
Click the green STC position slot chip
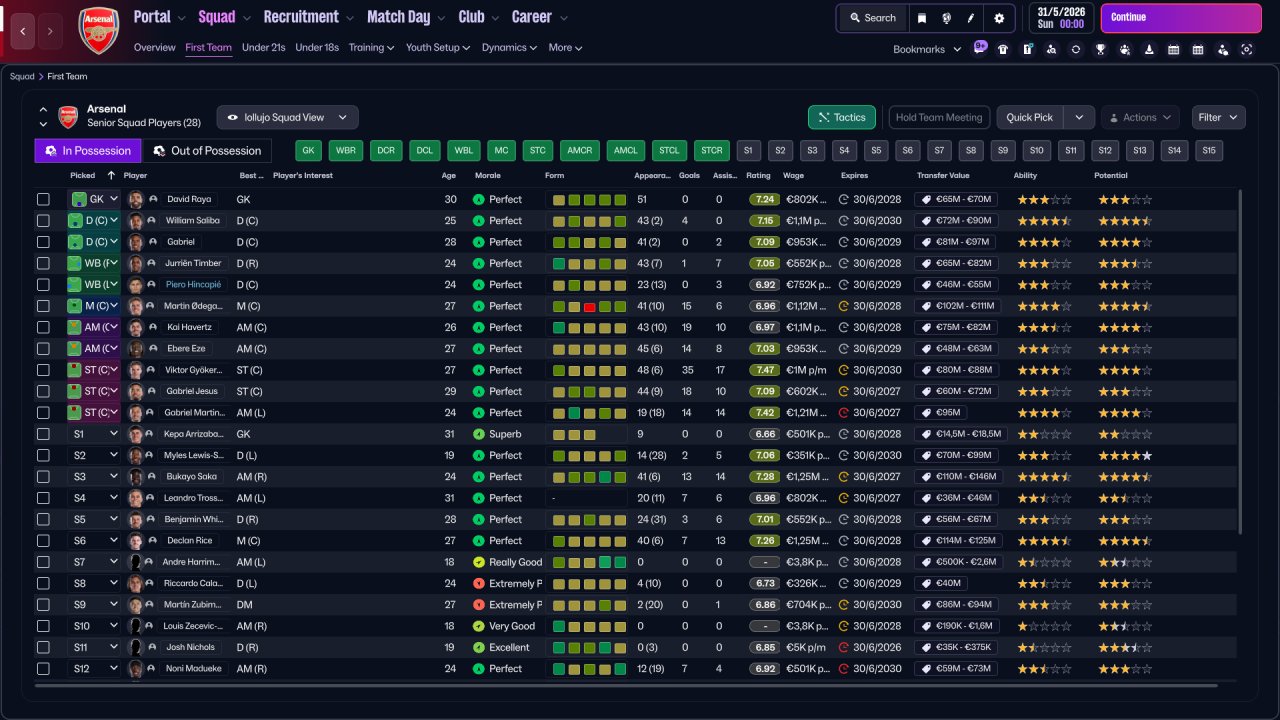(537, 151)
